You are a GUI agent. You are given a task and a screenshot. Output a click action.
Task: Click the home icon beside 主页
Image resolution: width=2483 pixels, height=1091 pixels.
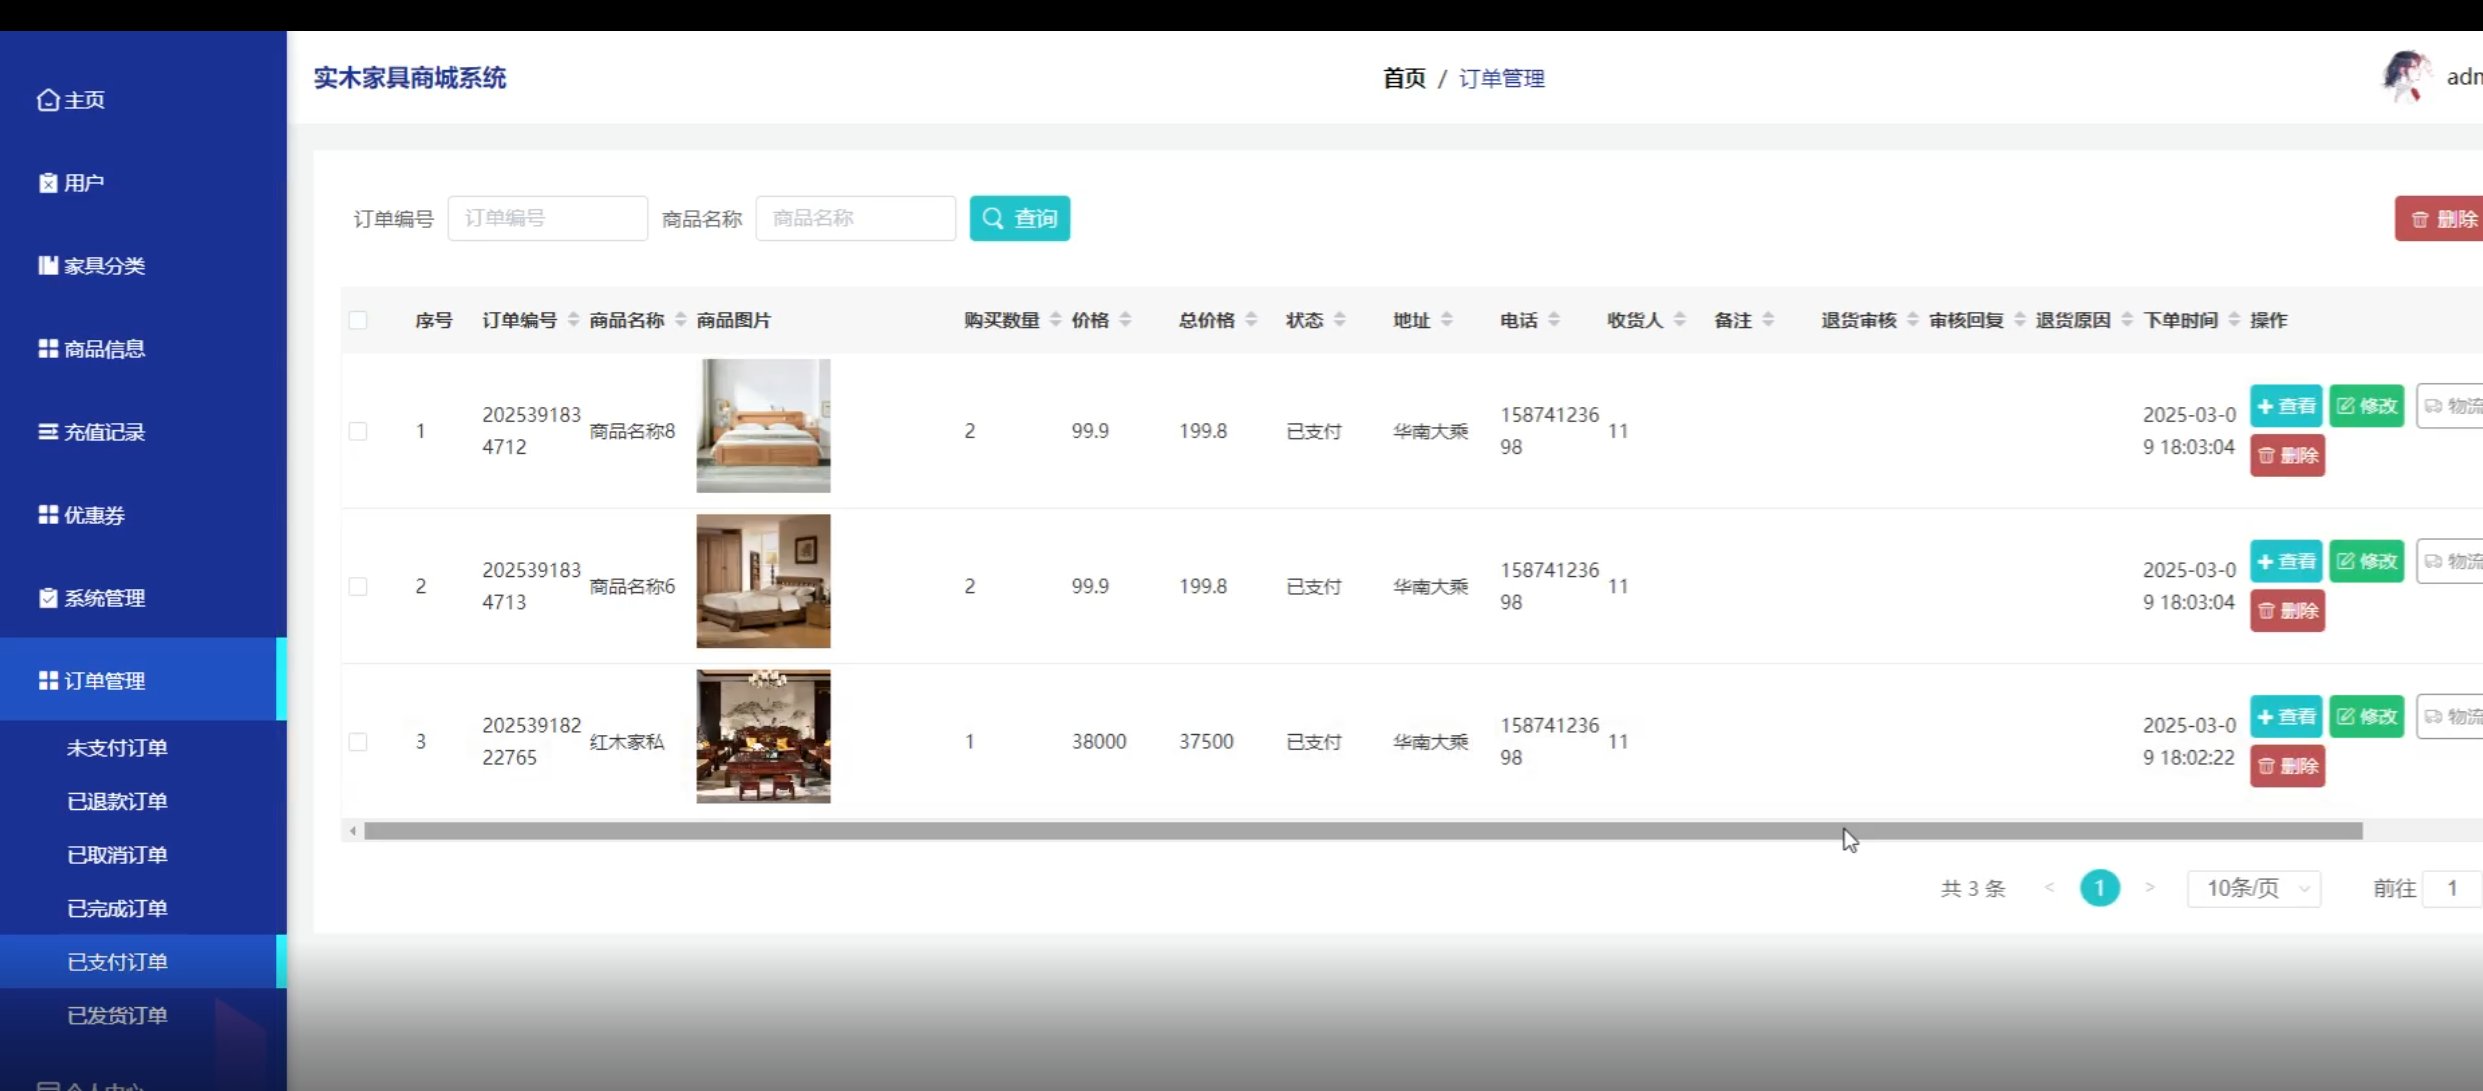click(47, 100)
